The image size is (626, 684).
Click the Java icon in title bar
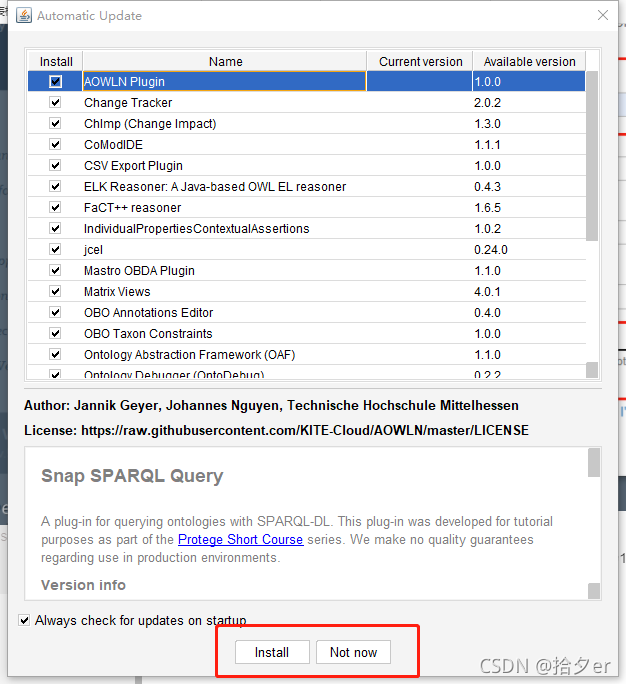[x=24, y=15]
